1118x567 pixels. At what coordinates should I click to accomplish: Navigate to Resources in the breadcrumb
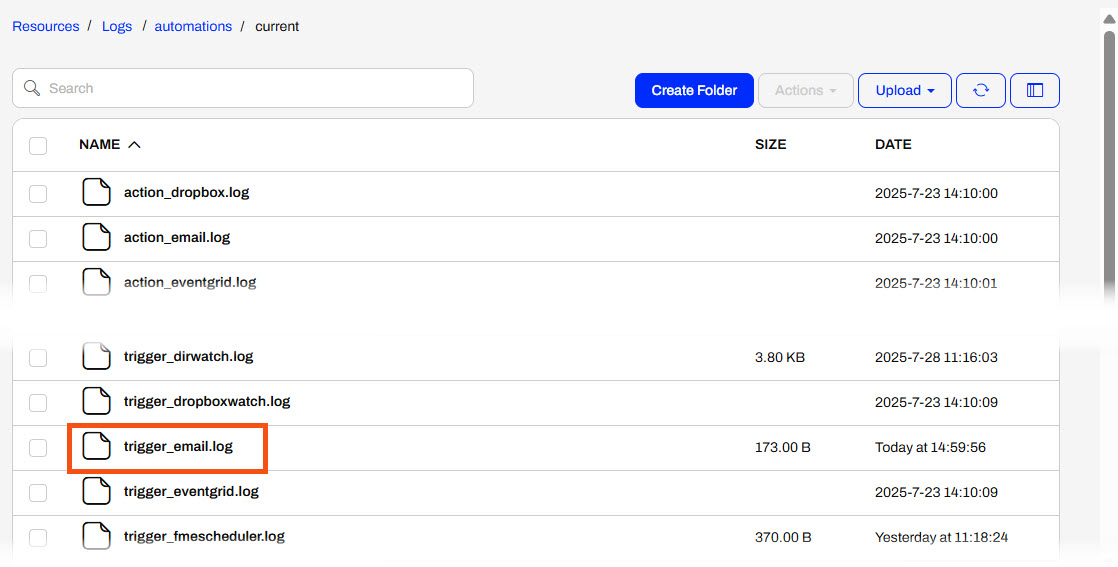(x=45, y=26)
